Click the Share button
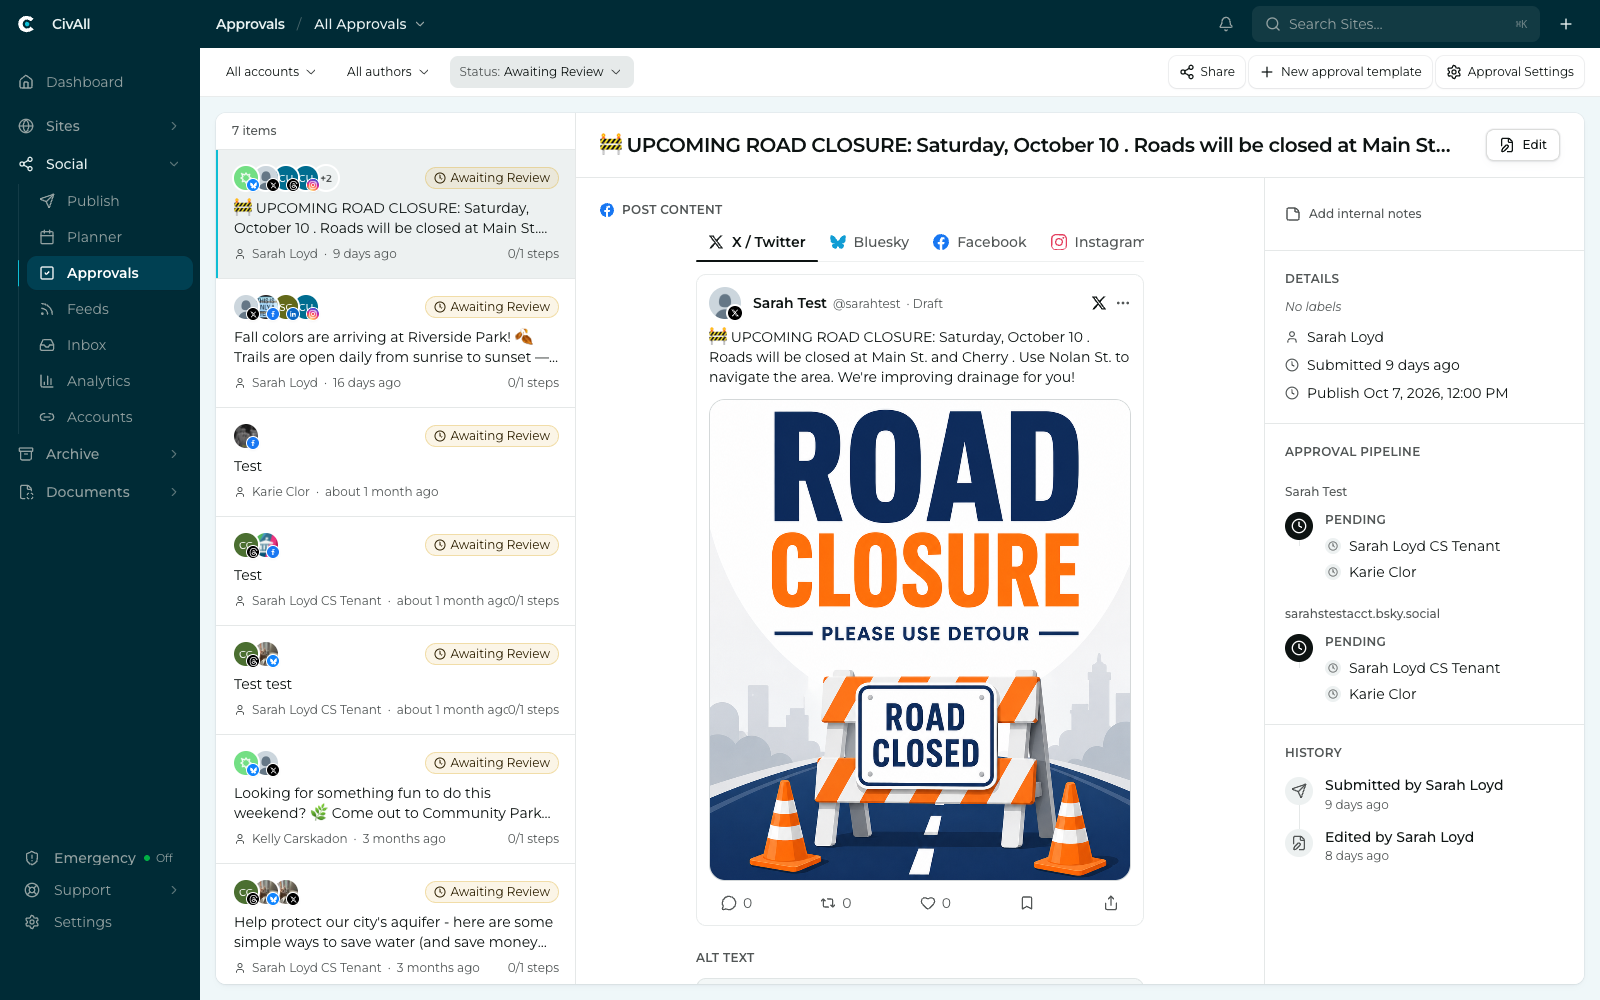The image size is (1600, 1000). [1207, 72]
